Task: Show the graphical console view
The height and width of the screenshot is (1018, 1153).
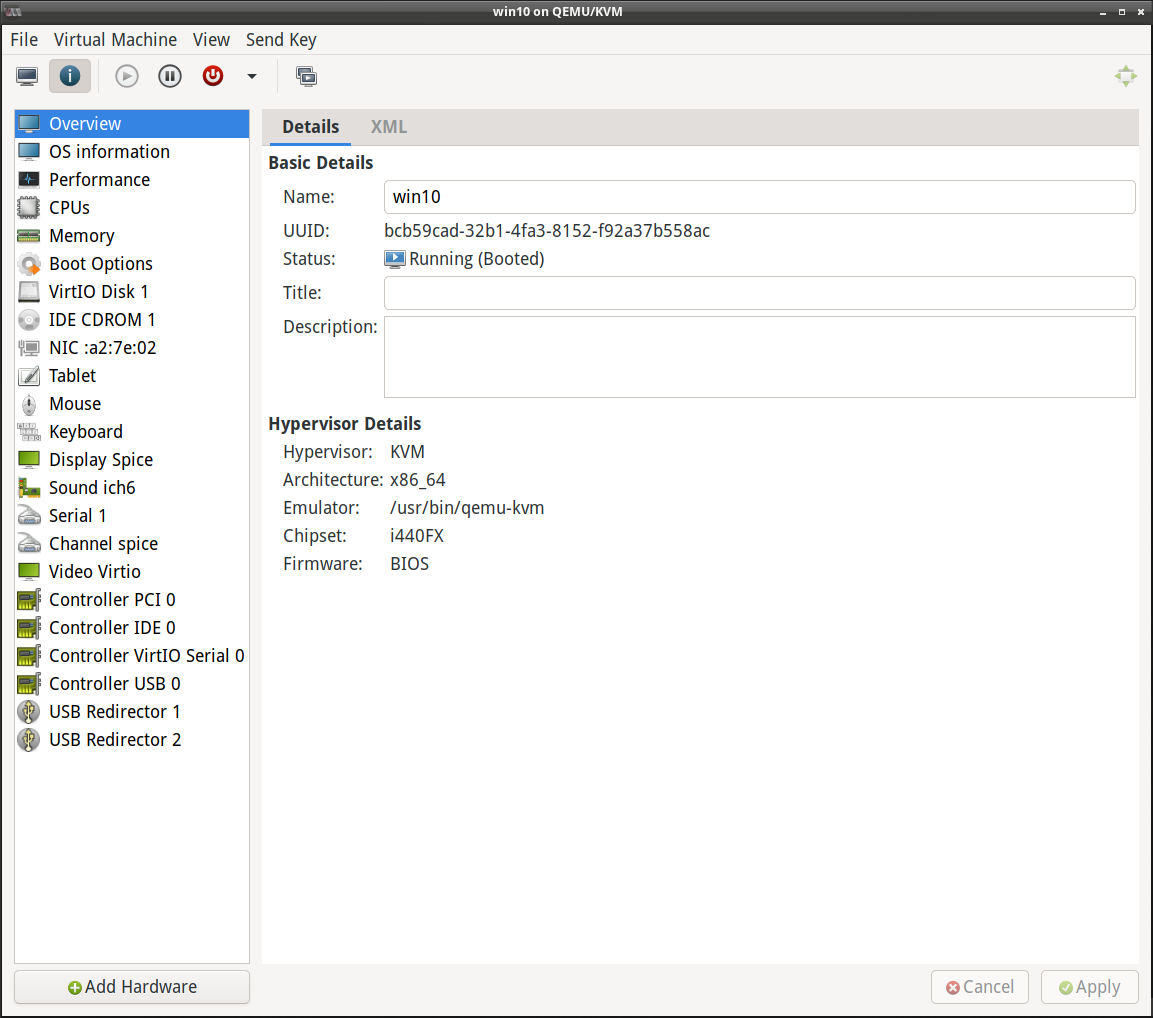Action: 27,76
